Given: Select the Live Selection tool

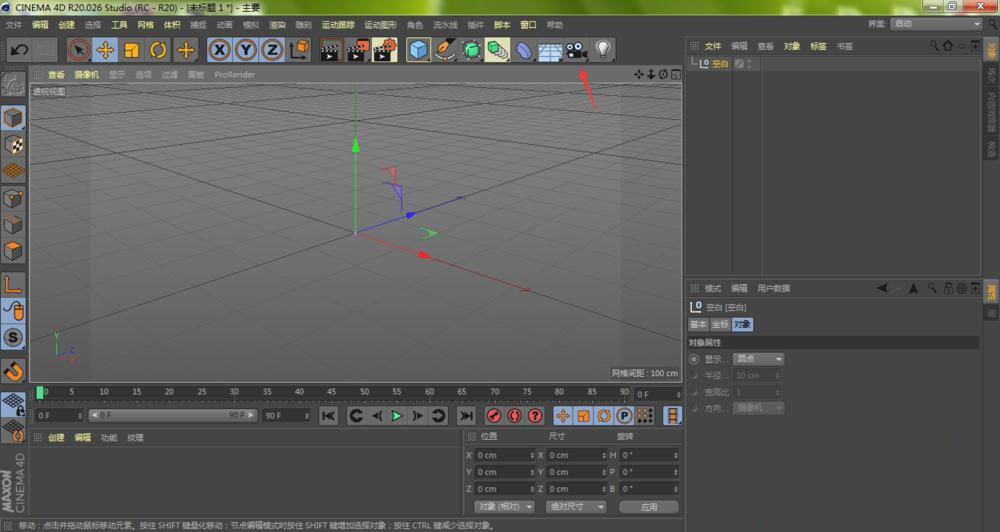Looking at the screenshot, I should point(79,50).
